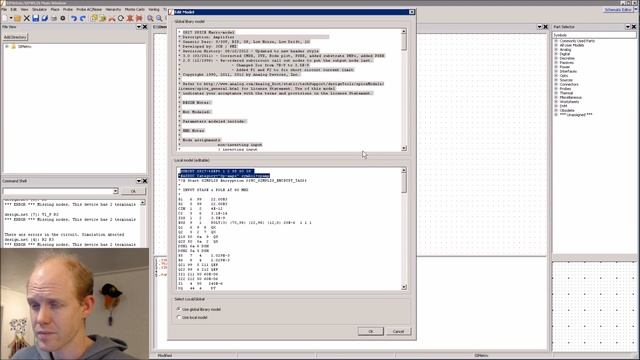Click the global library model scrollbar thumb
The height and width of the screenshot is (360, 640).
coord(404,42)
